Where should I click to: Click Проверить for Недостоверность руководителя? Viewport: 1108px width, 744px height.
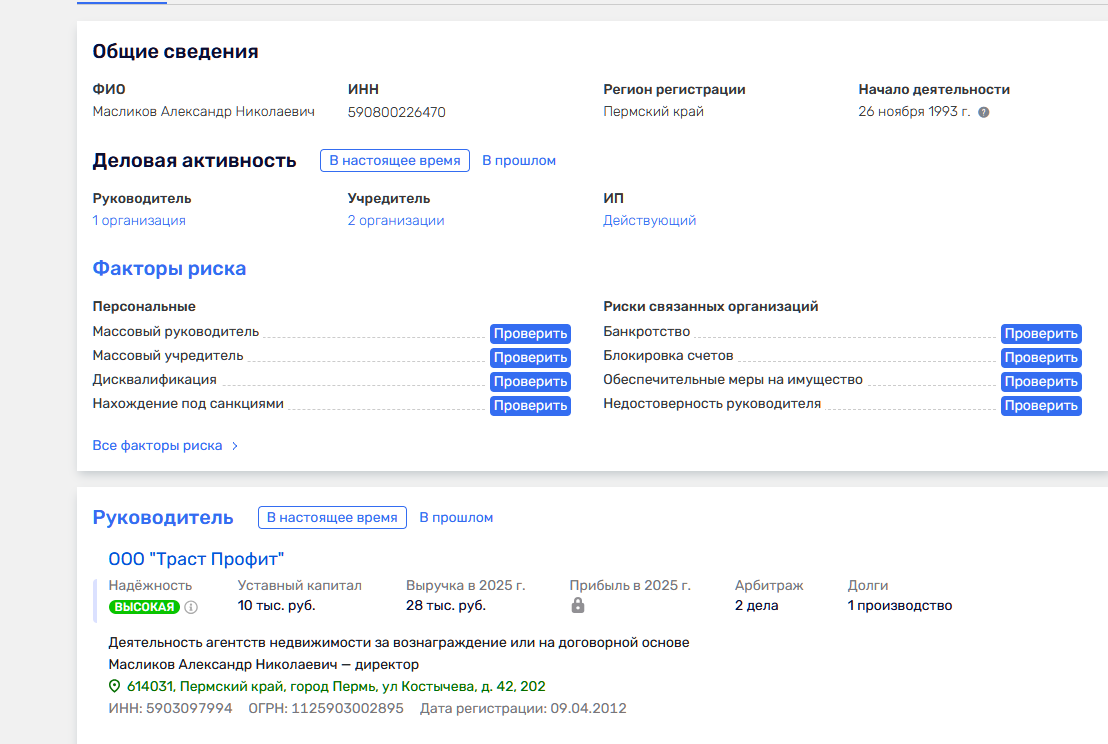click(x=1041, y=405)
